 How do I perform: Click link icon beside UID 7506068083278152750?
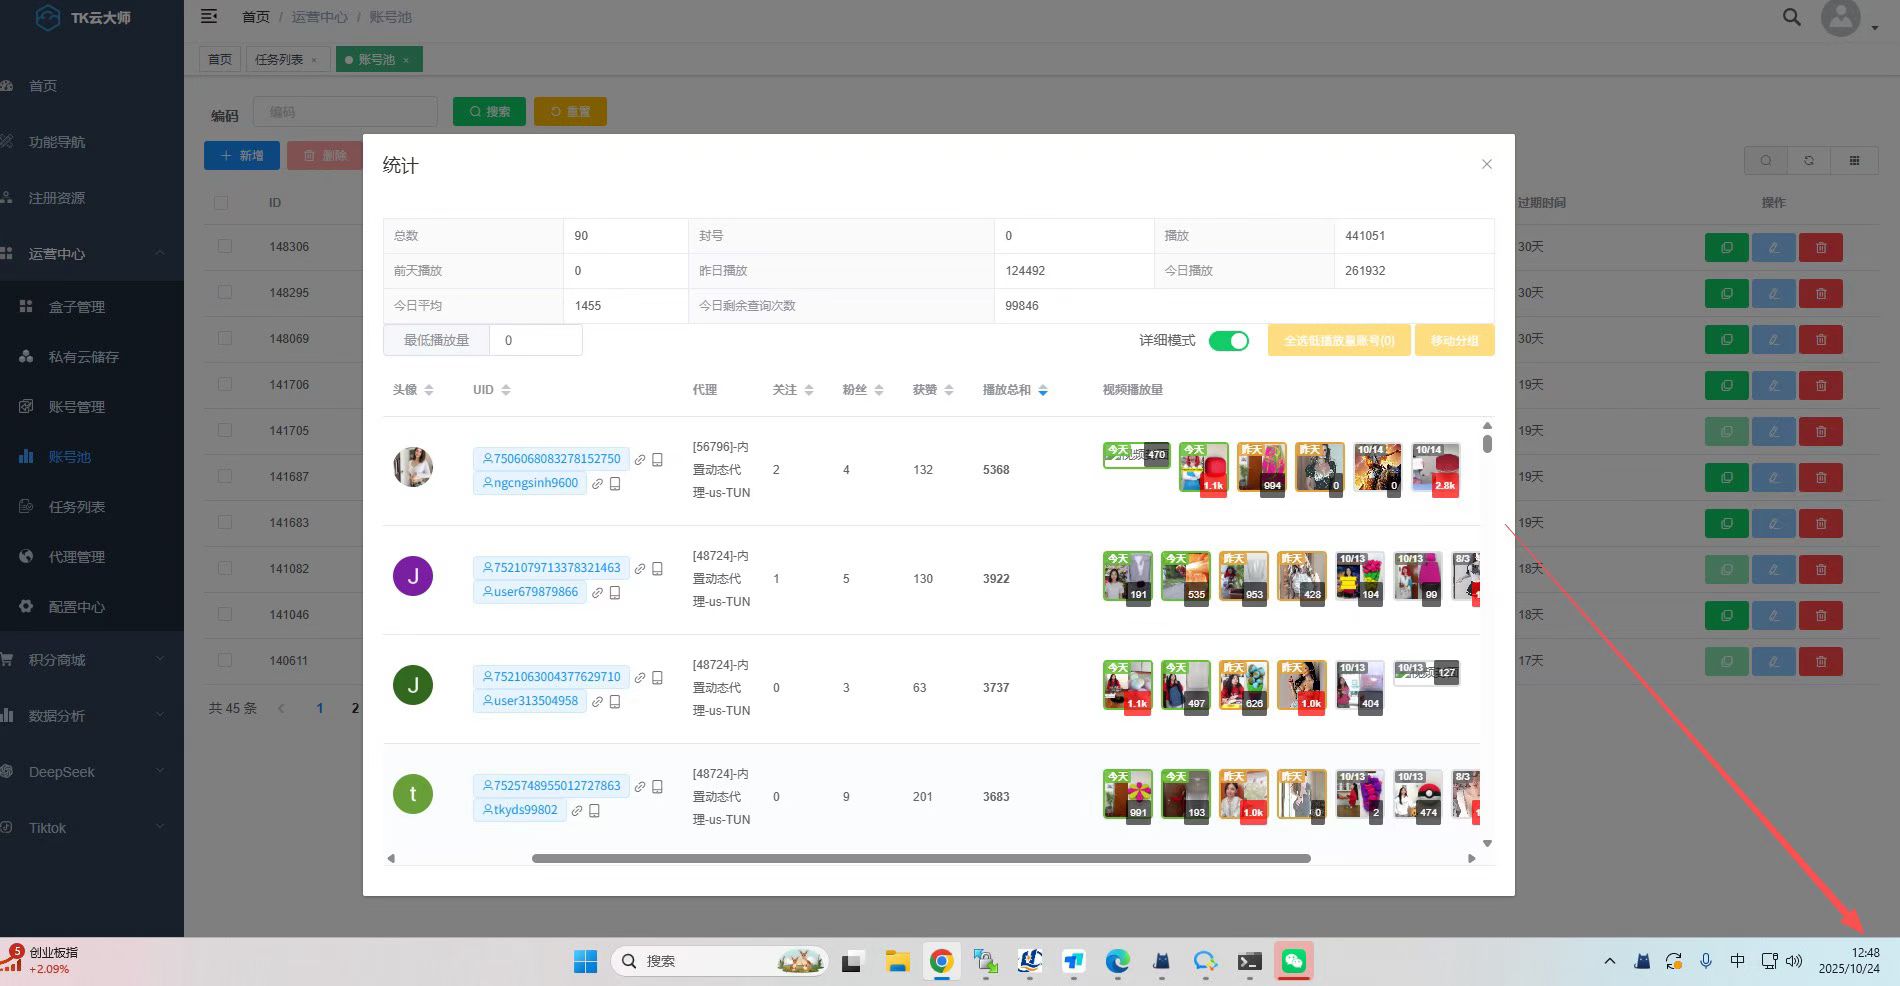click(640, 460)
